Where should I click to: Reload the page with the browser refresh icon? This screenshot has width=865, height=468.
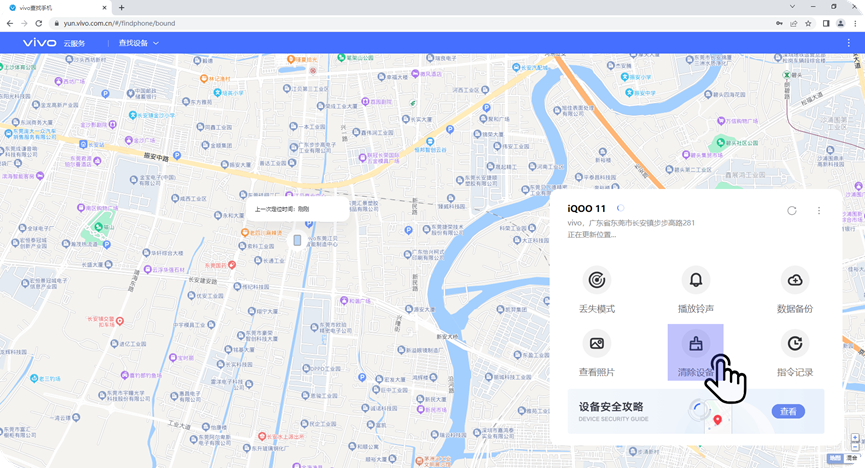pos(39,23)
